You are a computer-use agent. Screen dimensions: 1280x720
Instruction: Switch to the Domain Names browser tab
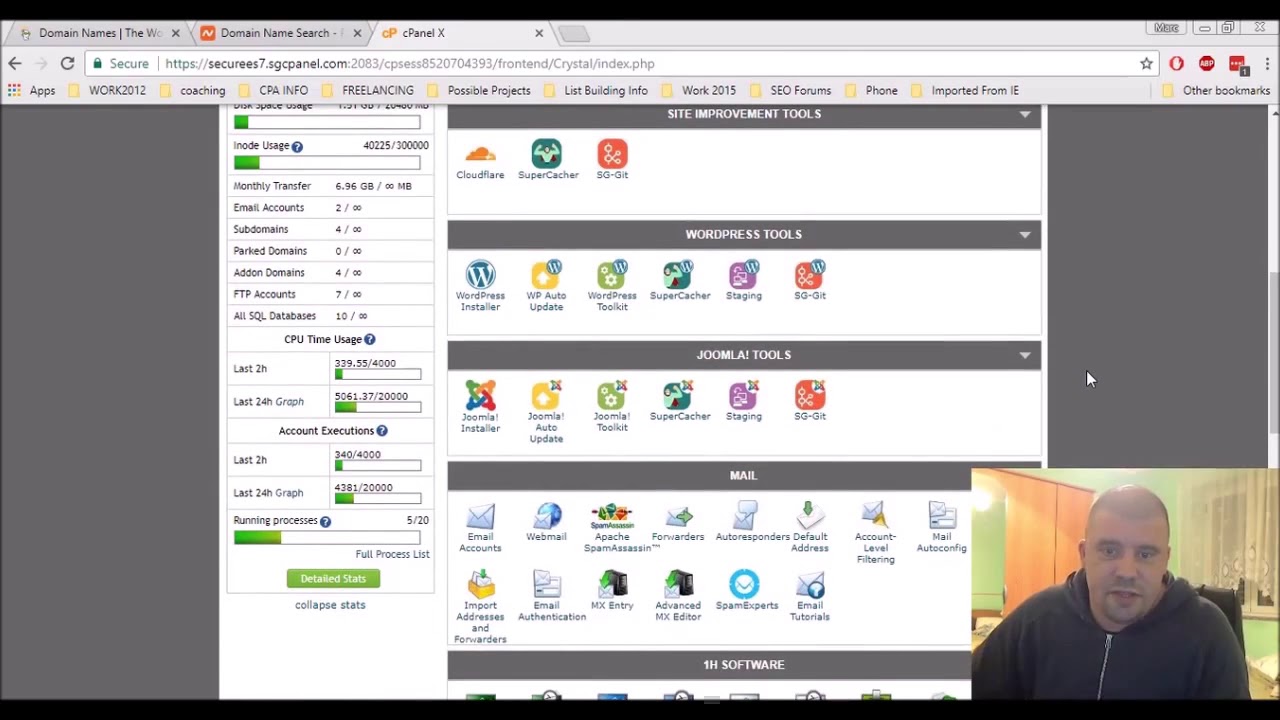click(100, 33)
